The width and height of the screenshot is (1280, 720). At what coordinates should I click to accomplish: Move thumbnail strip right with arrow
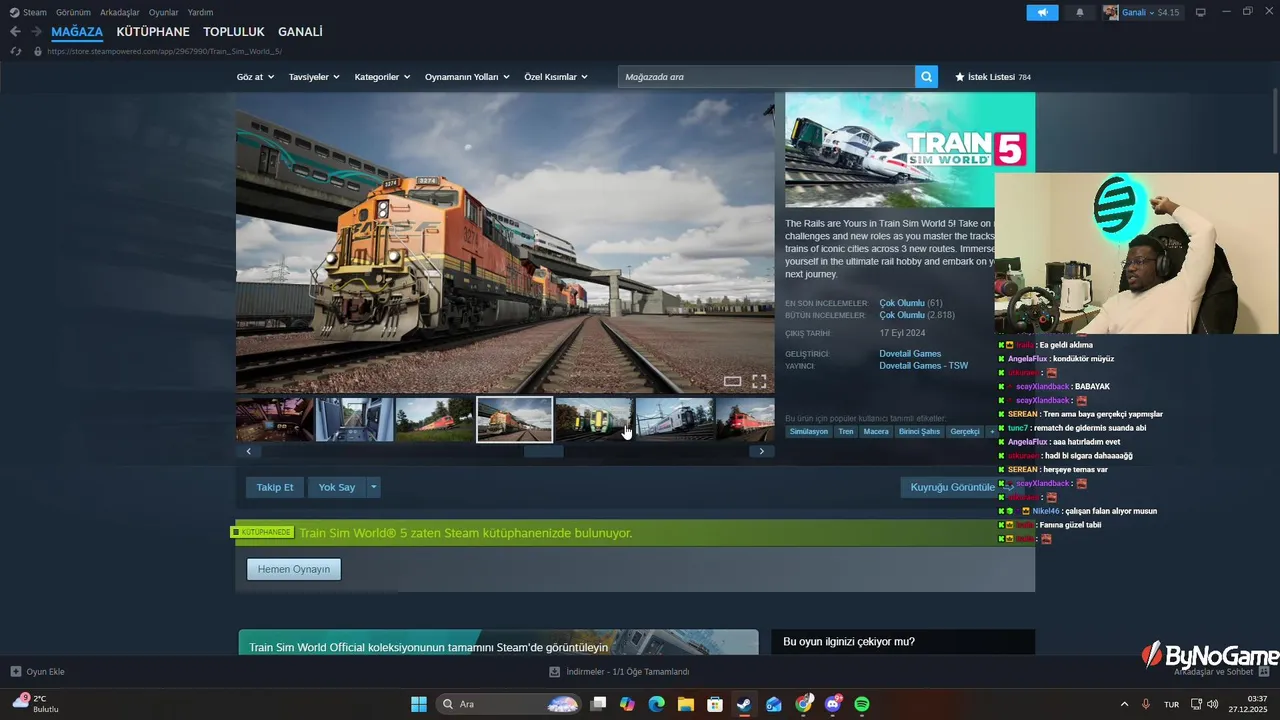[x=762, y=451]
